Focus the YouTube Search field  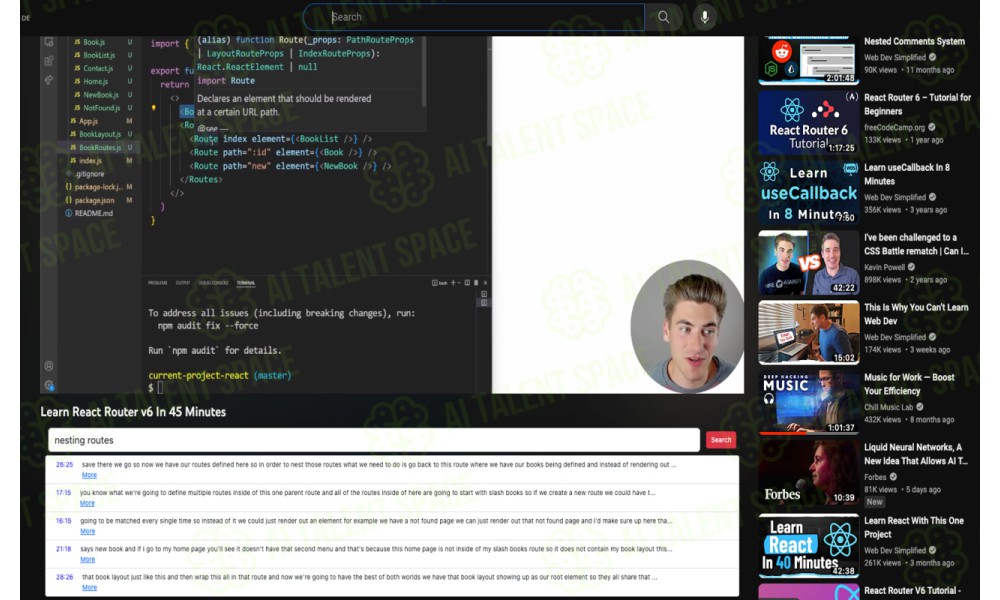[474, 17]
